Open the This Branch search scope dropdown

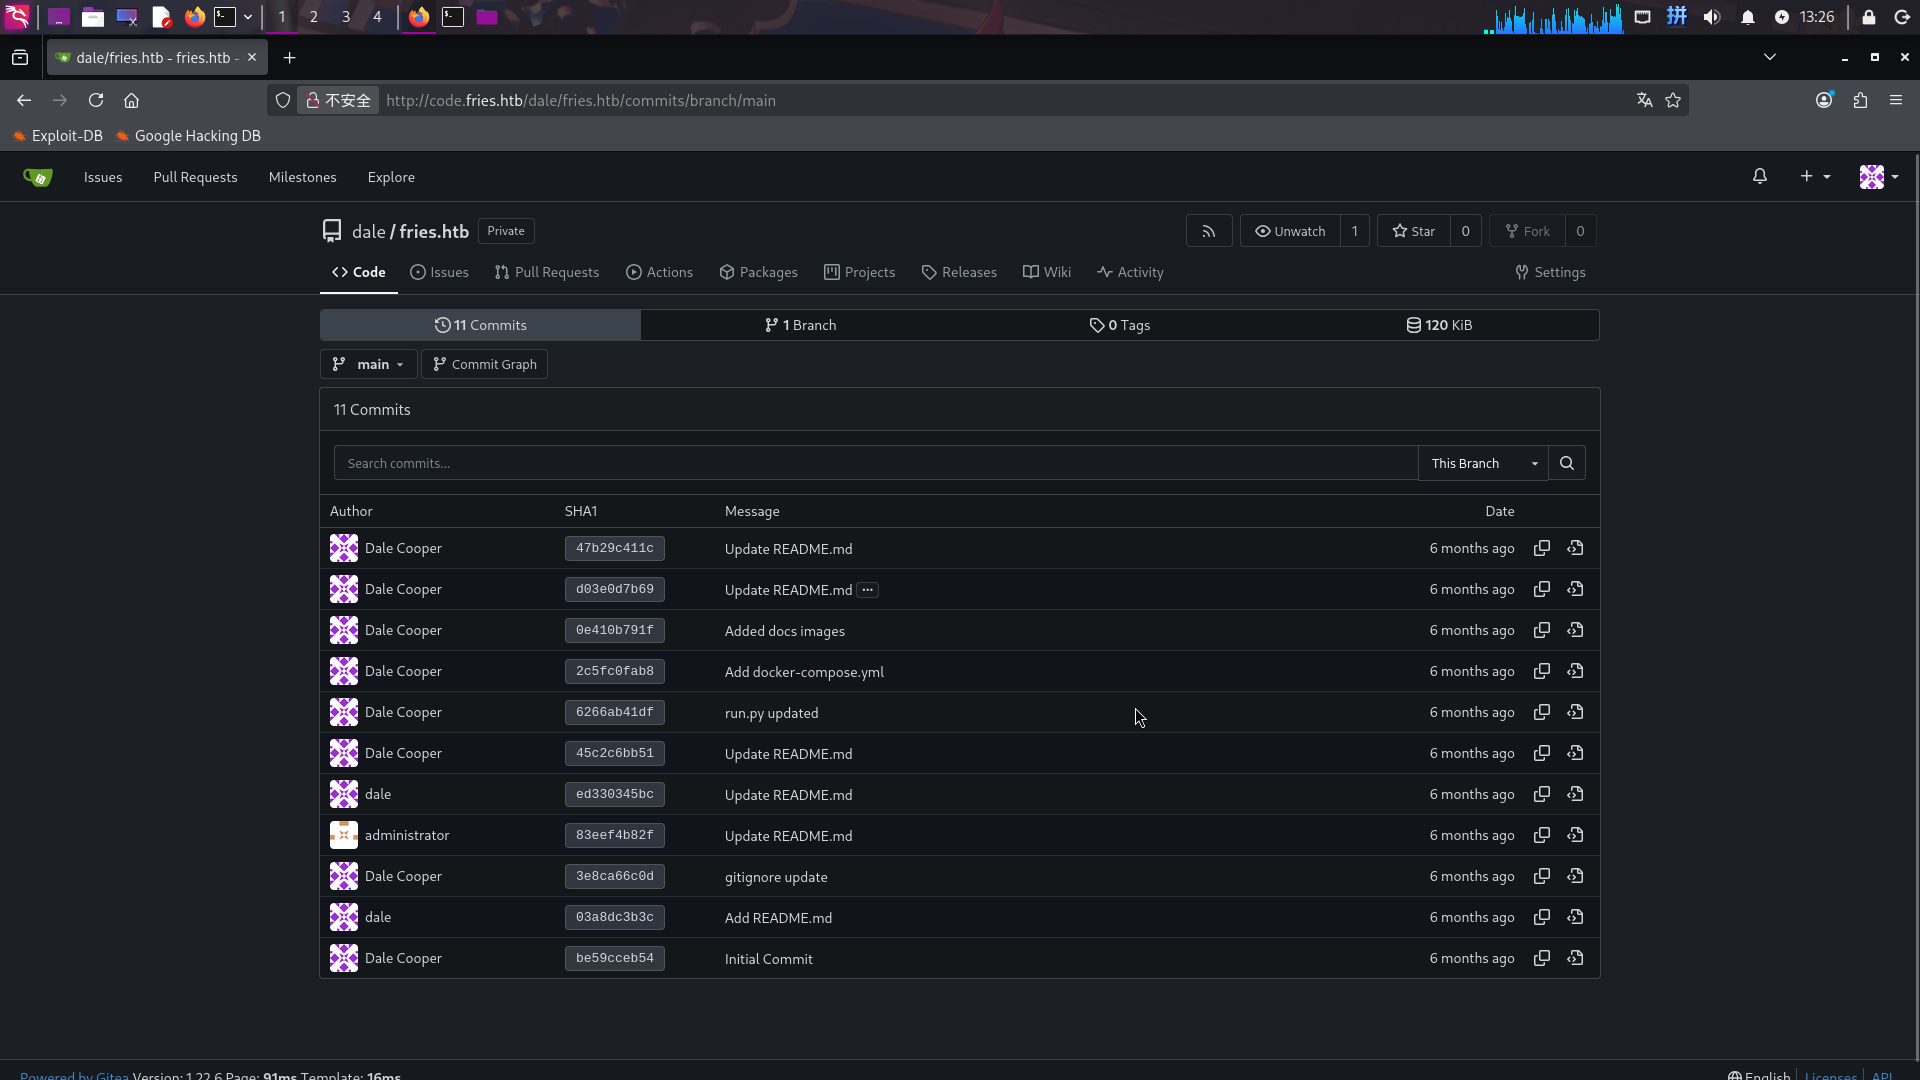pyautogui.click(x=1483, y=463)
